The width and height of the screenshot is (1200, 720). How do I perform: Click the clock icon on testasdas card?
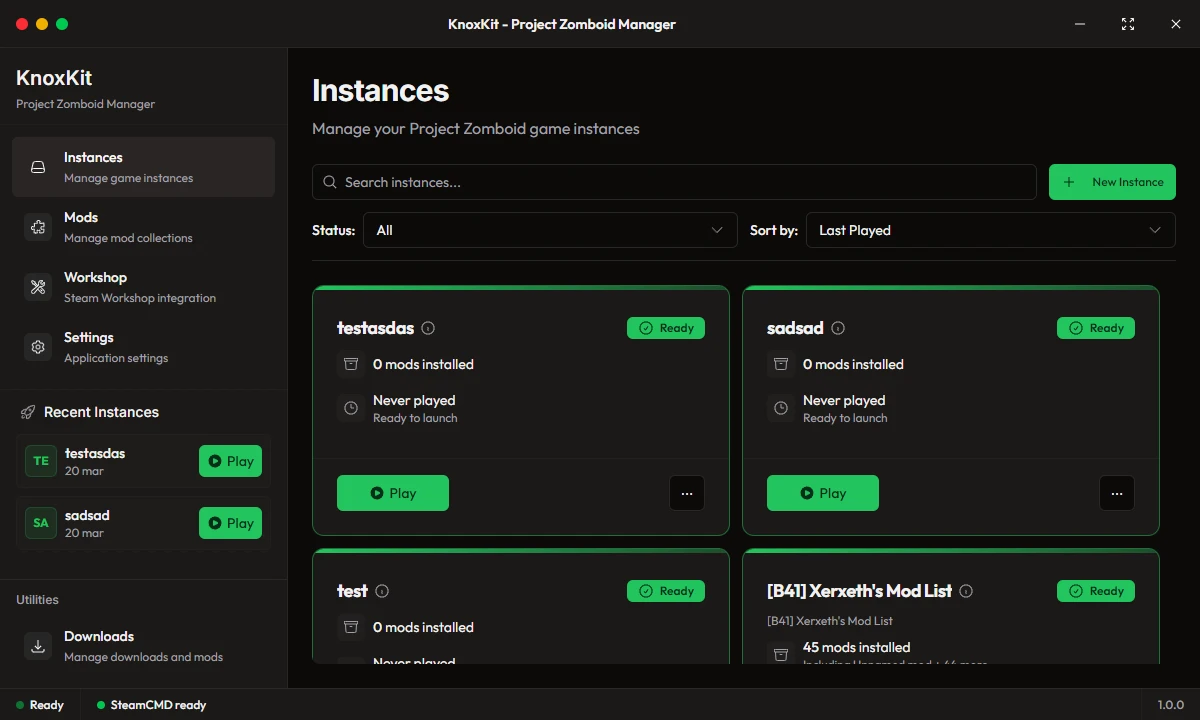tap(351, 408)
